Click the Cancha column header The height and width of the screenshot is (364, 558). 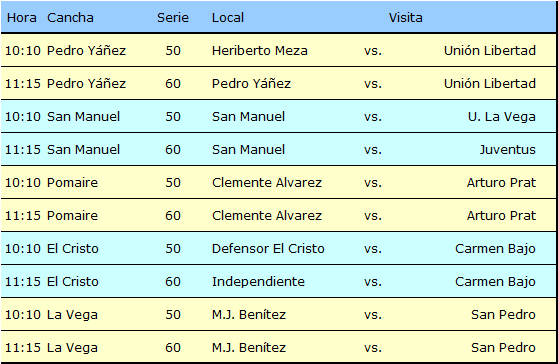point(70,17)
